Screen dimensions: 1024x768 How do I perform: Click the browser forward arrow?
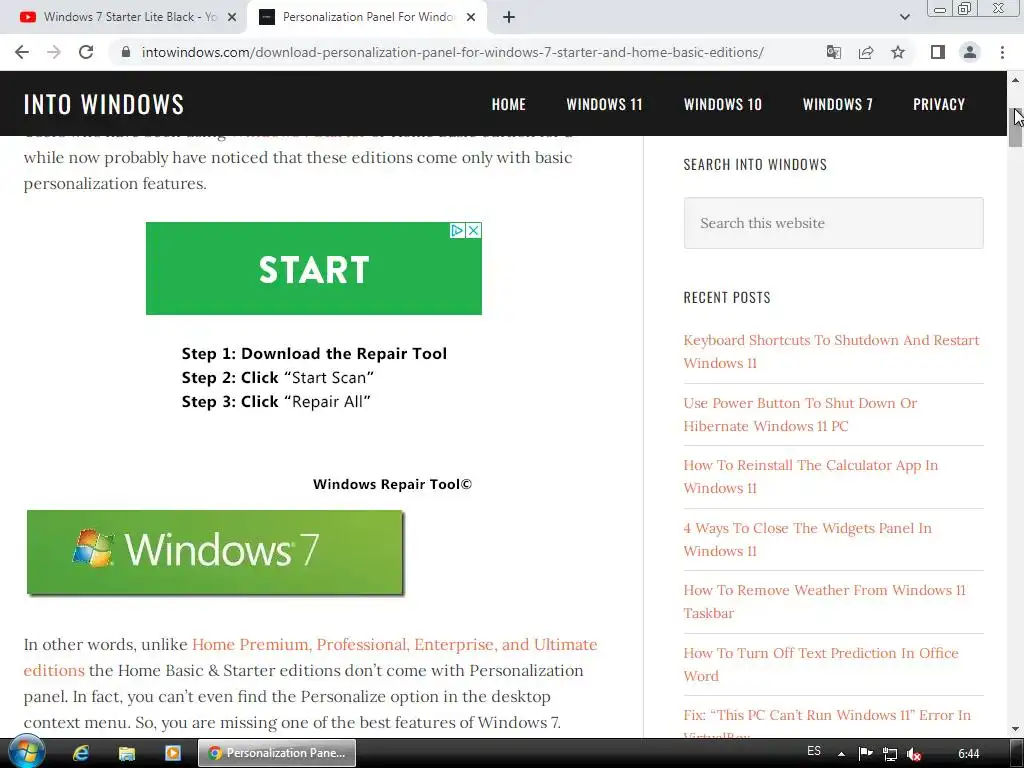click(54, 52)
